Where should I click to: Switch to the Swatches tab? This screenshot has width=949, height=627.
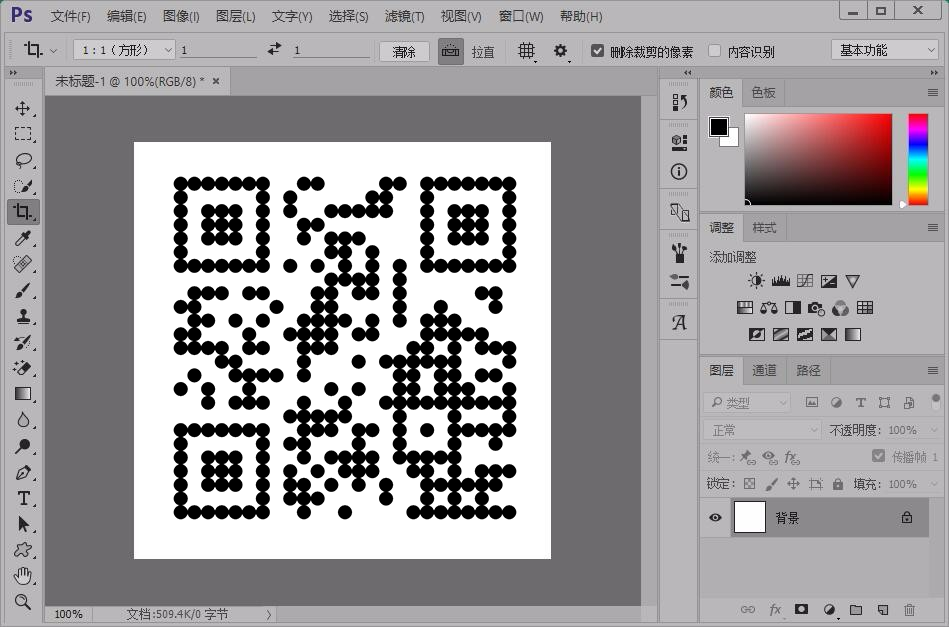(763, 93)
